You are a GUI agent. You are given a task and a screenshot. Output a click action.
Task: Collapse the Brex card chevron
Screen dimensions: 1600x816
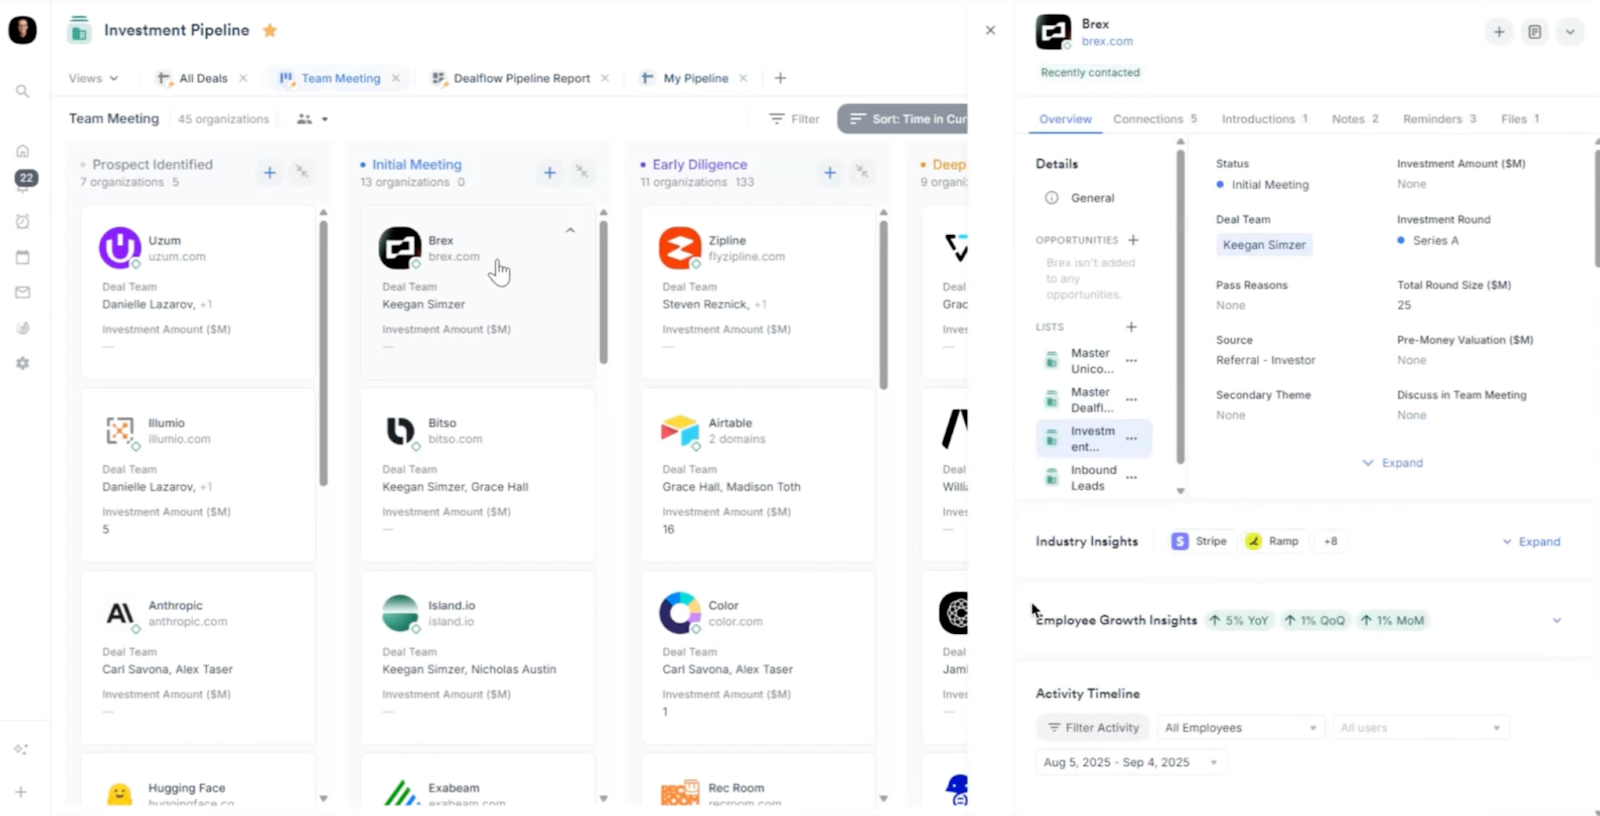click(570, 230)
